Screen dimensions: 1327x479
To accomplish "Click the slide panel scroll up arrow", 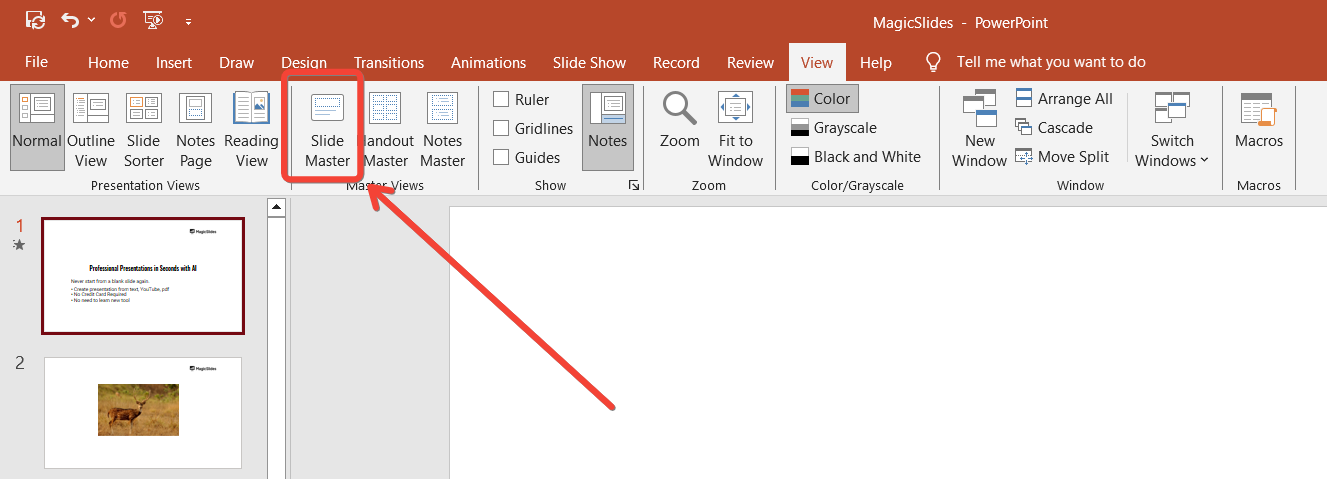I will (277, 207).
